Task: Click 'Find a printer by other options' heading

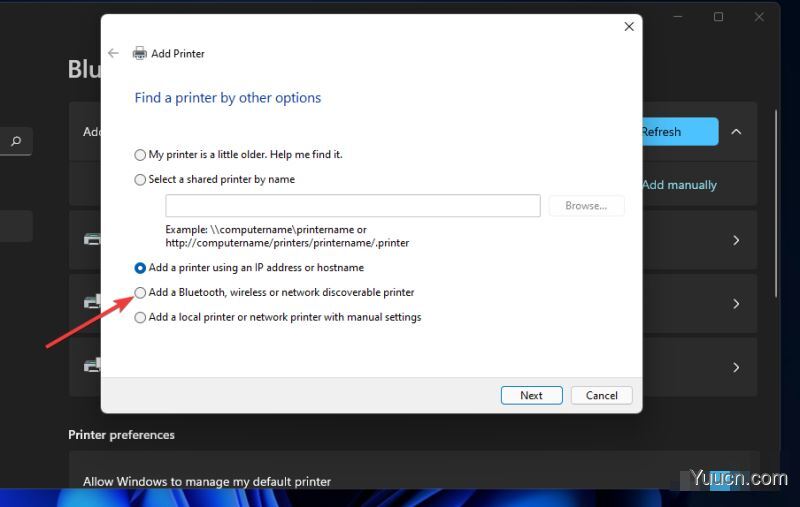Action: (228, 97)
